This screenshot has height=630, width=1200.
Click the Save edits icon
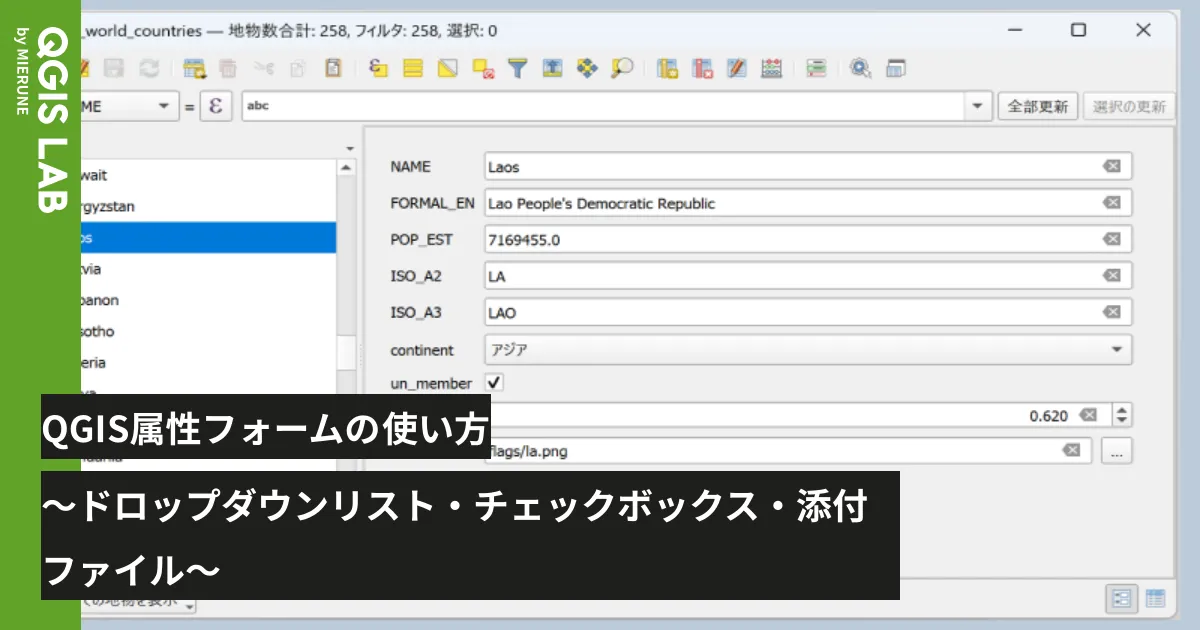pyautogui.click(x=113, y=67)
